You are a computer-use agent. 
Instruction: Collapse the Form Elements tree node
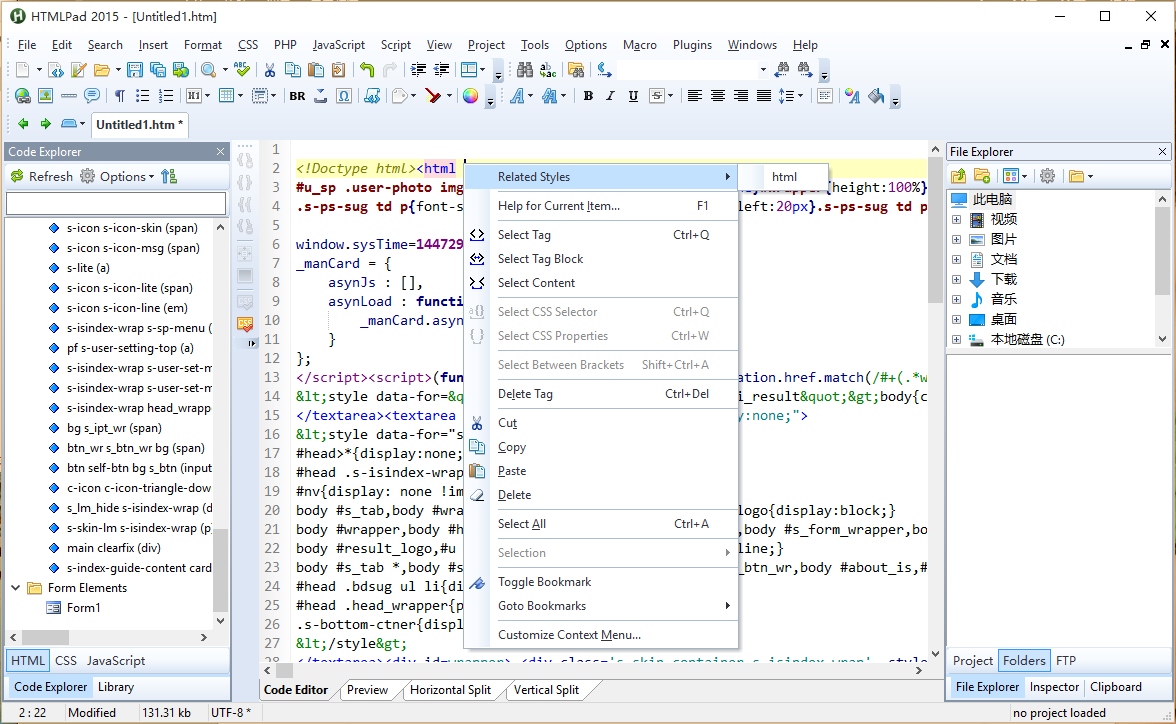[15, 588]
